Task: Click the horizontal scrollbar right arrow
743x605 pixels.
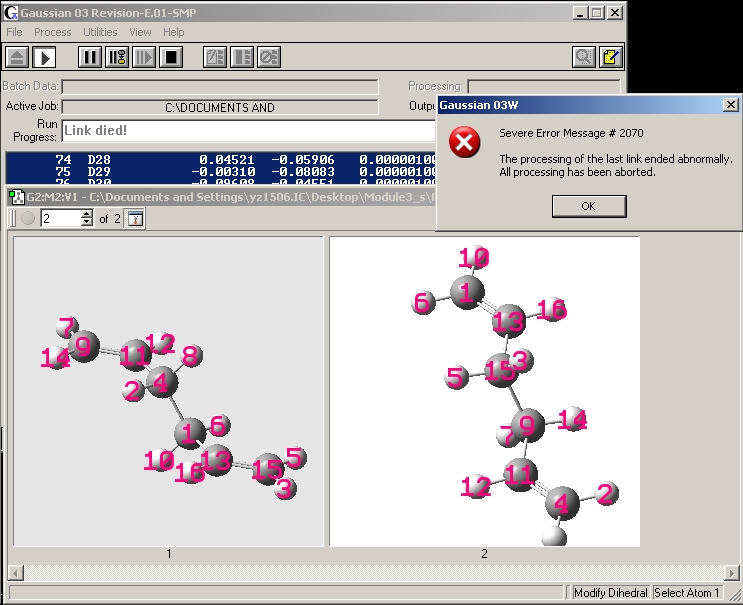Action: click(x=731, y=573)
